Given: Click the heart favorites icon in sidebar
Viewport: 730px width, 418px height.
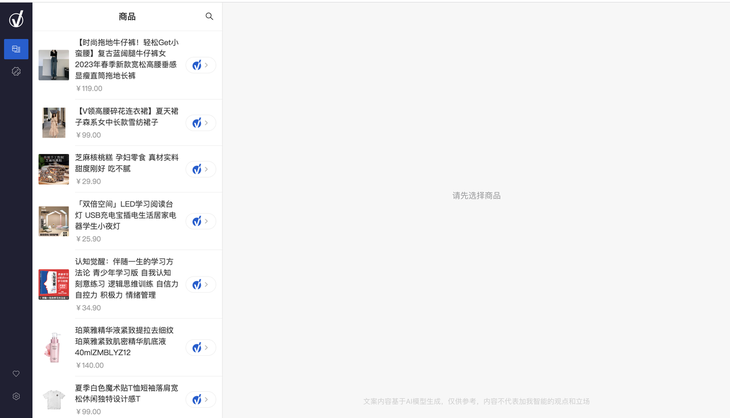Looking at the screenshot, I should point(16,374).
